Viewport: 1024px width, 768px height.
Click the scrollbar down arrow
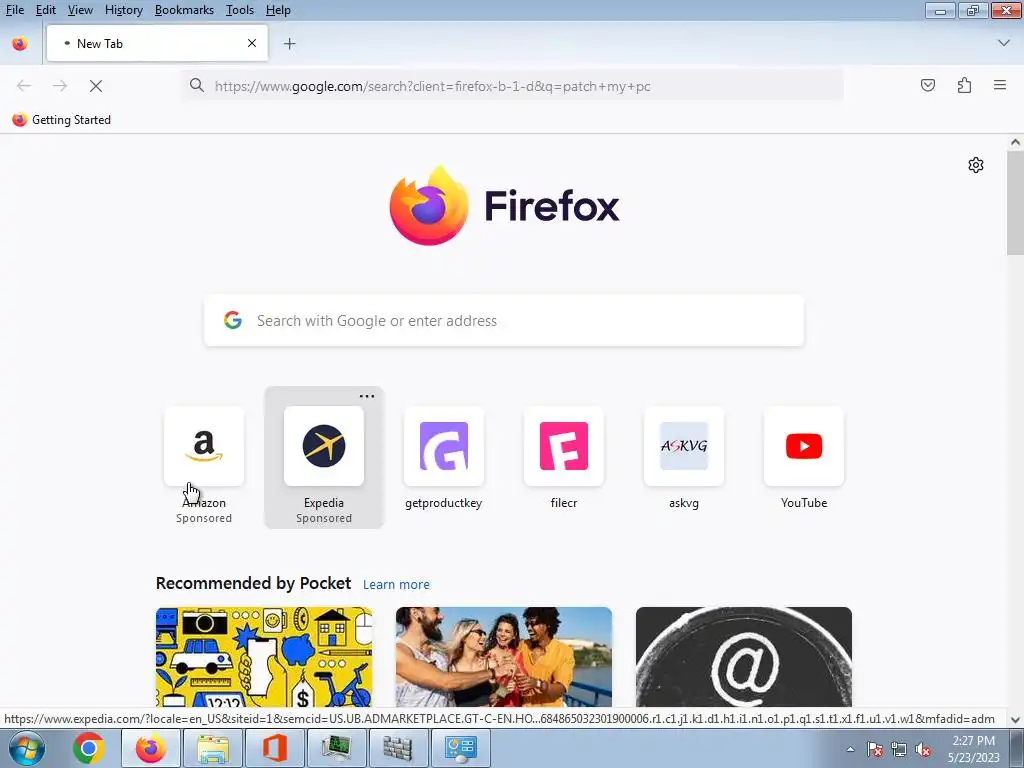[1015, 720]
